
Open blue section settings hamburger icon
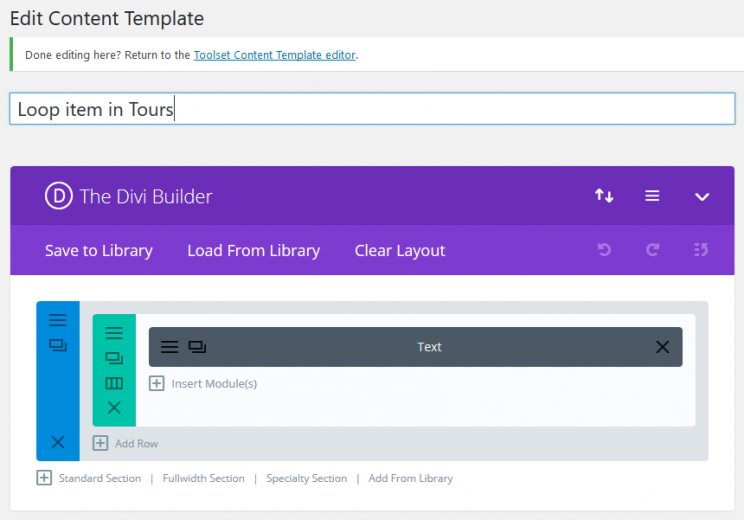tap(58, 320)
